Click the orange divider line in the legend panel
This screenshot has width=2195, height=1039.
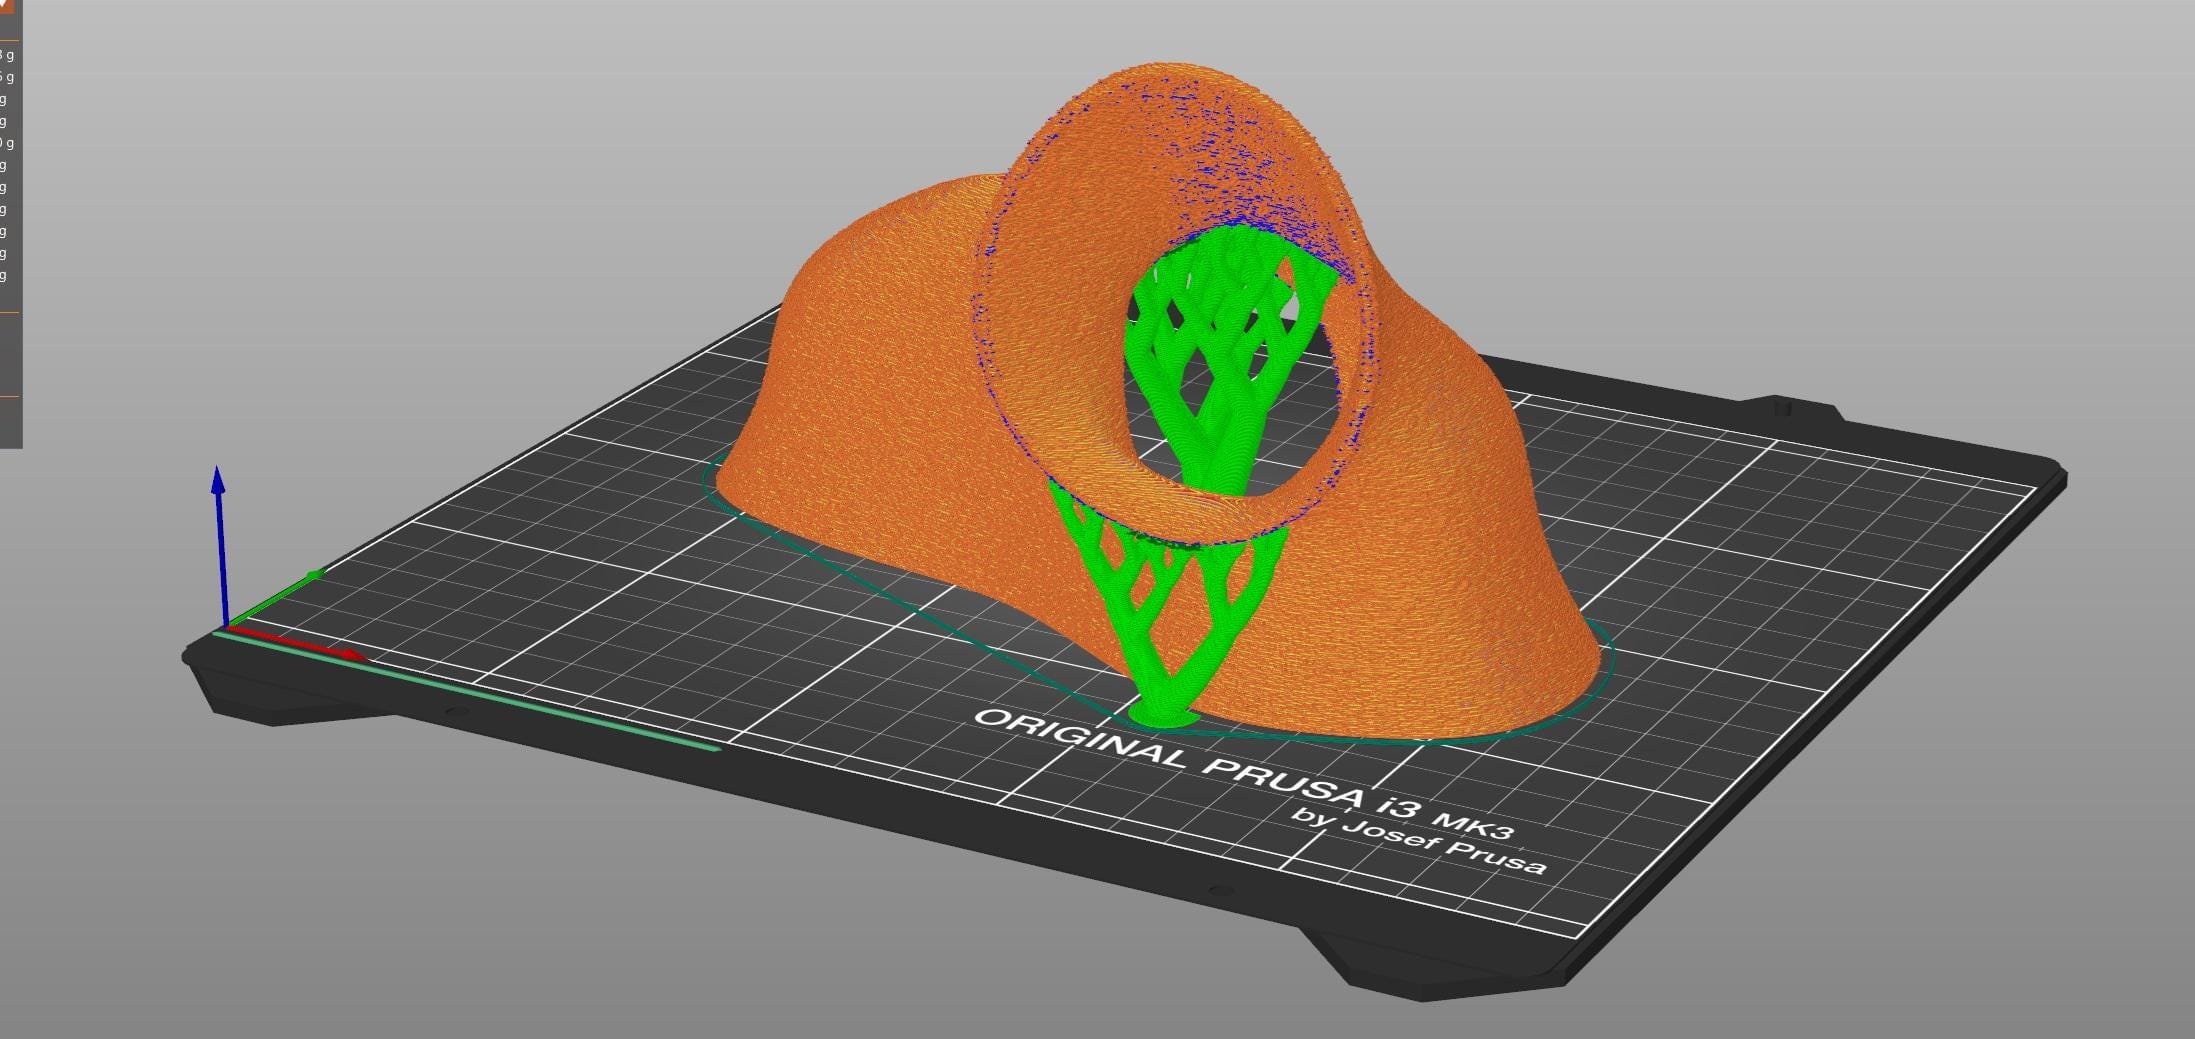12,38
